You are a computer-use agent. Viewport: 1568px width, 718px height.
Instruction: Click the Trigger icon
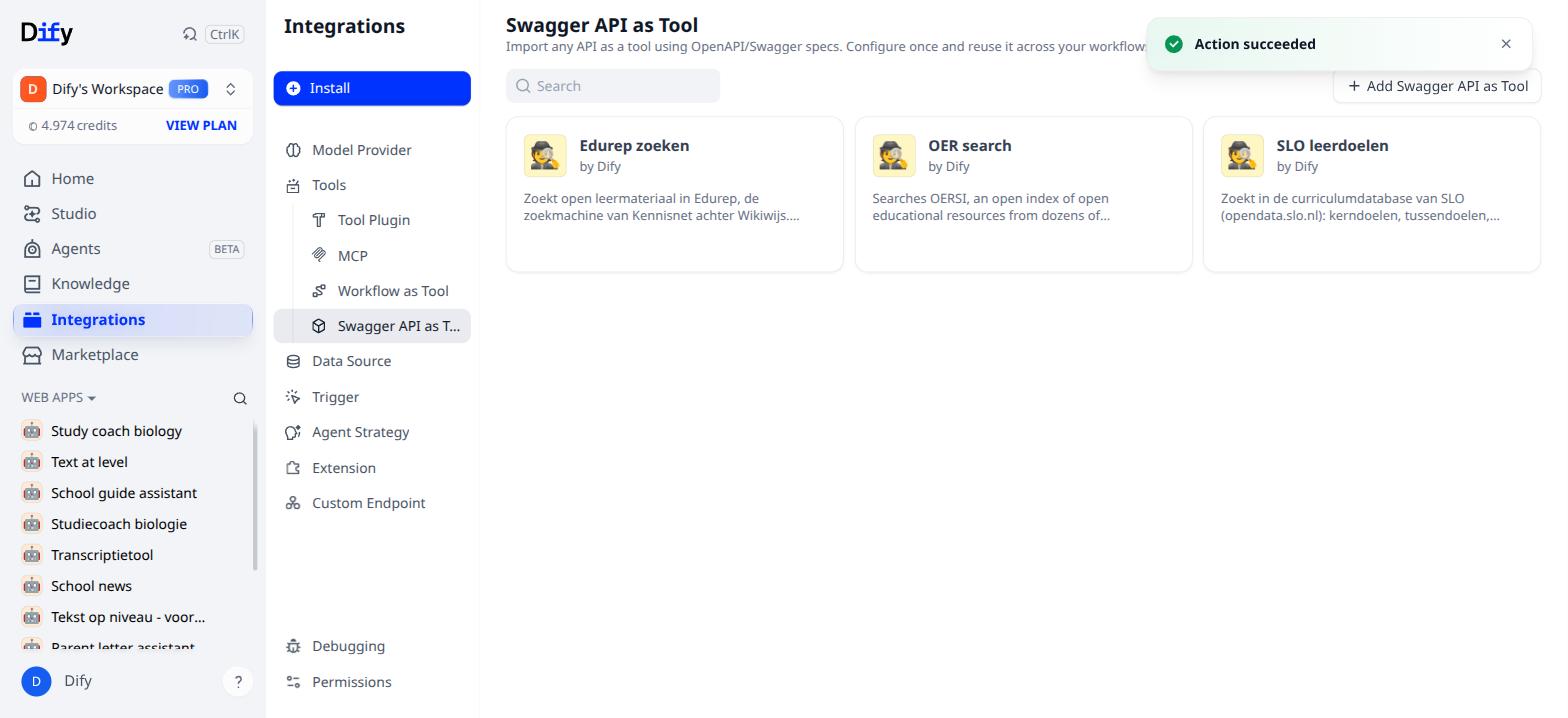tap(293, 397)
